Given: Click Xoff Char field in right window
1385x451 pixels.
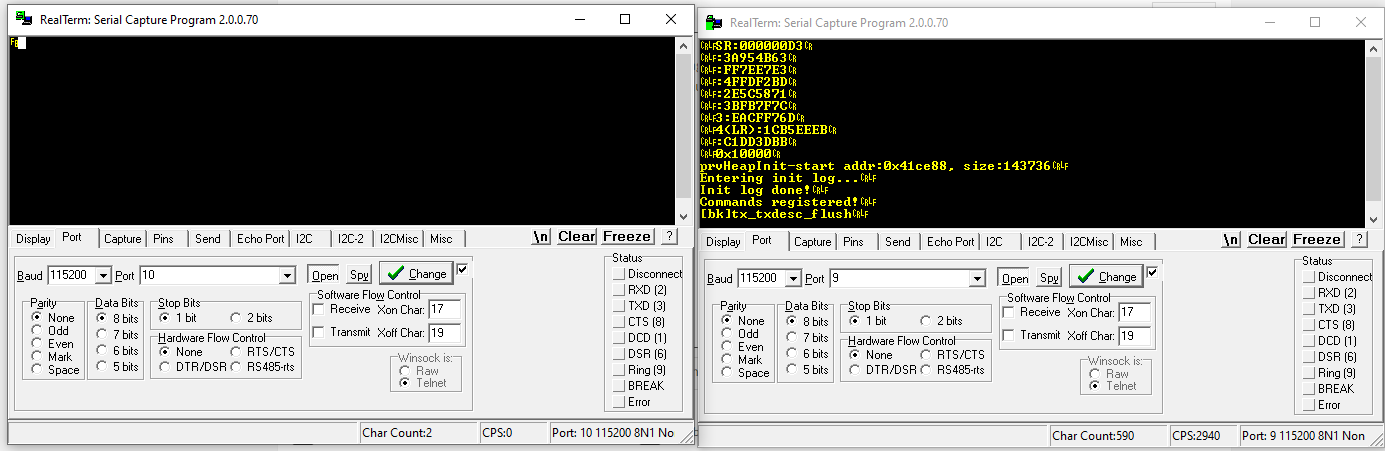Looking at the screenshot, I should [x=1135, y=336].
